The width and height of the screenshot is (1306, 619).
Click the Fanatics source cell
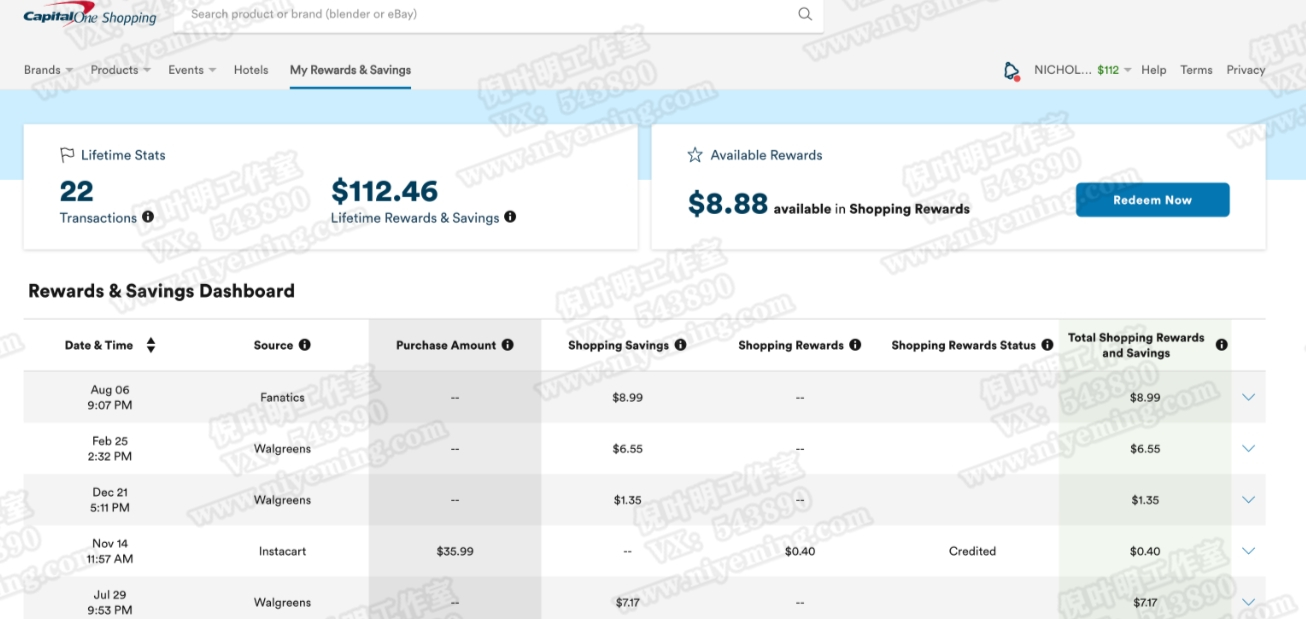(x=283, y=397)
